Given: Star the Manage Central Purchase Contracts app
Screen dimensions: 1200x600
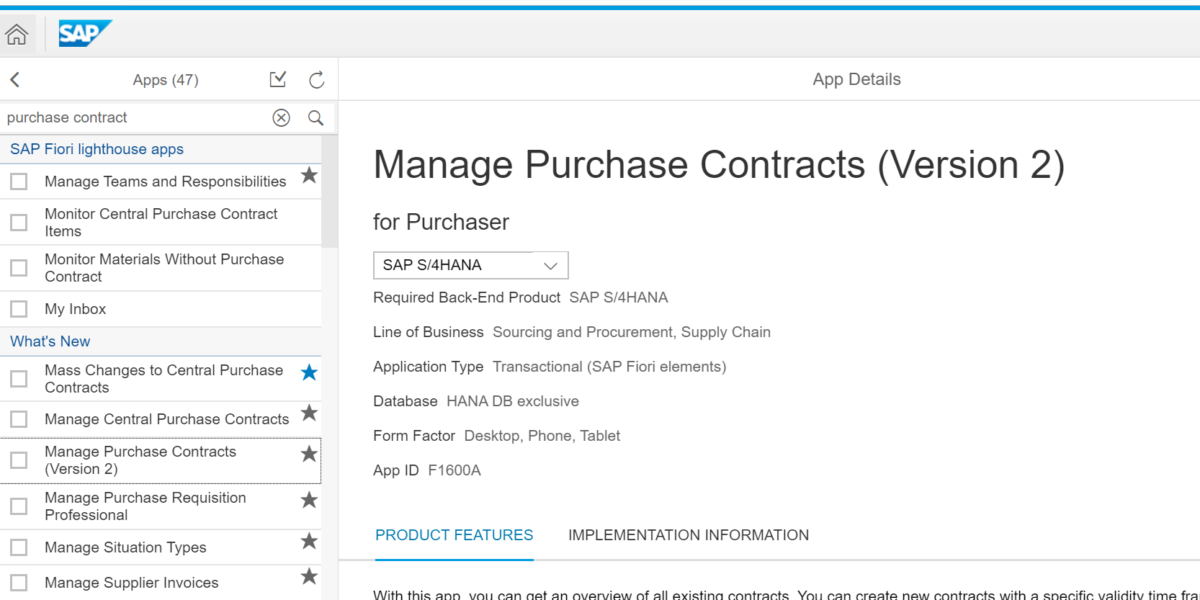Looking at the screenshot, I should click(309, 412).
